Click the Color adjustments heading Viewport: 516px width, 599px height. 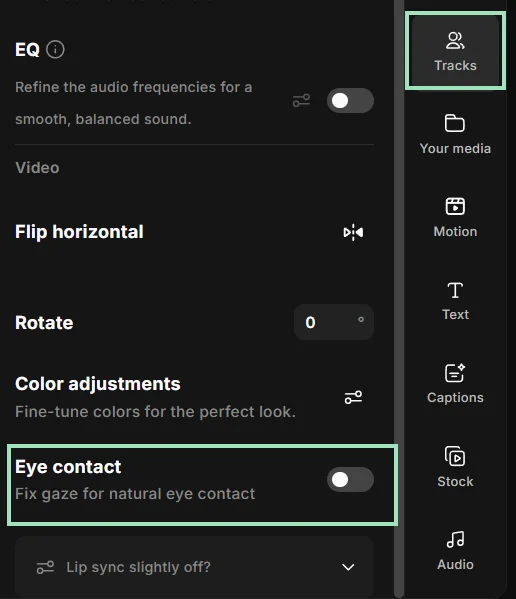click(x=98, y=384)
